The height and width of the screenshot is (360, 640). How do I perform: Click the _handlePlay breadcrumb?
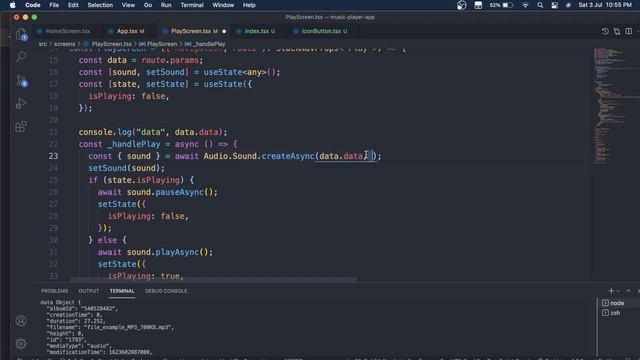(209, 44)
